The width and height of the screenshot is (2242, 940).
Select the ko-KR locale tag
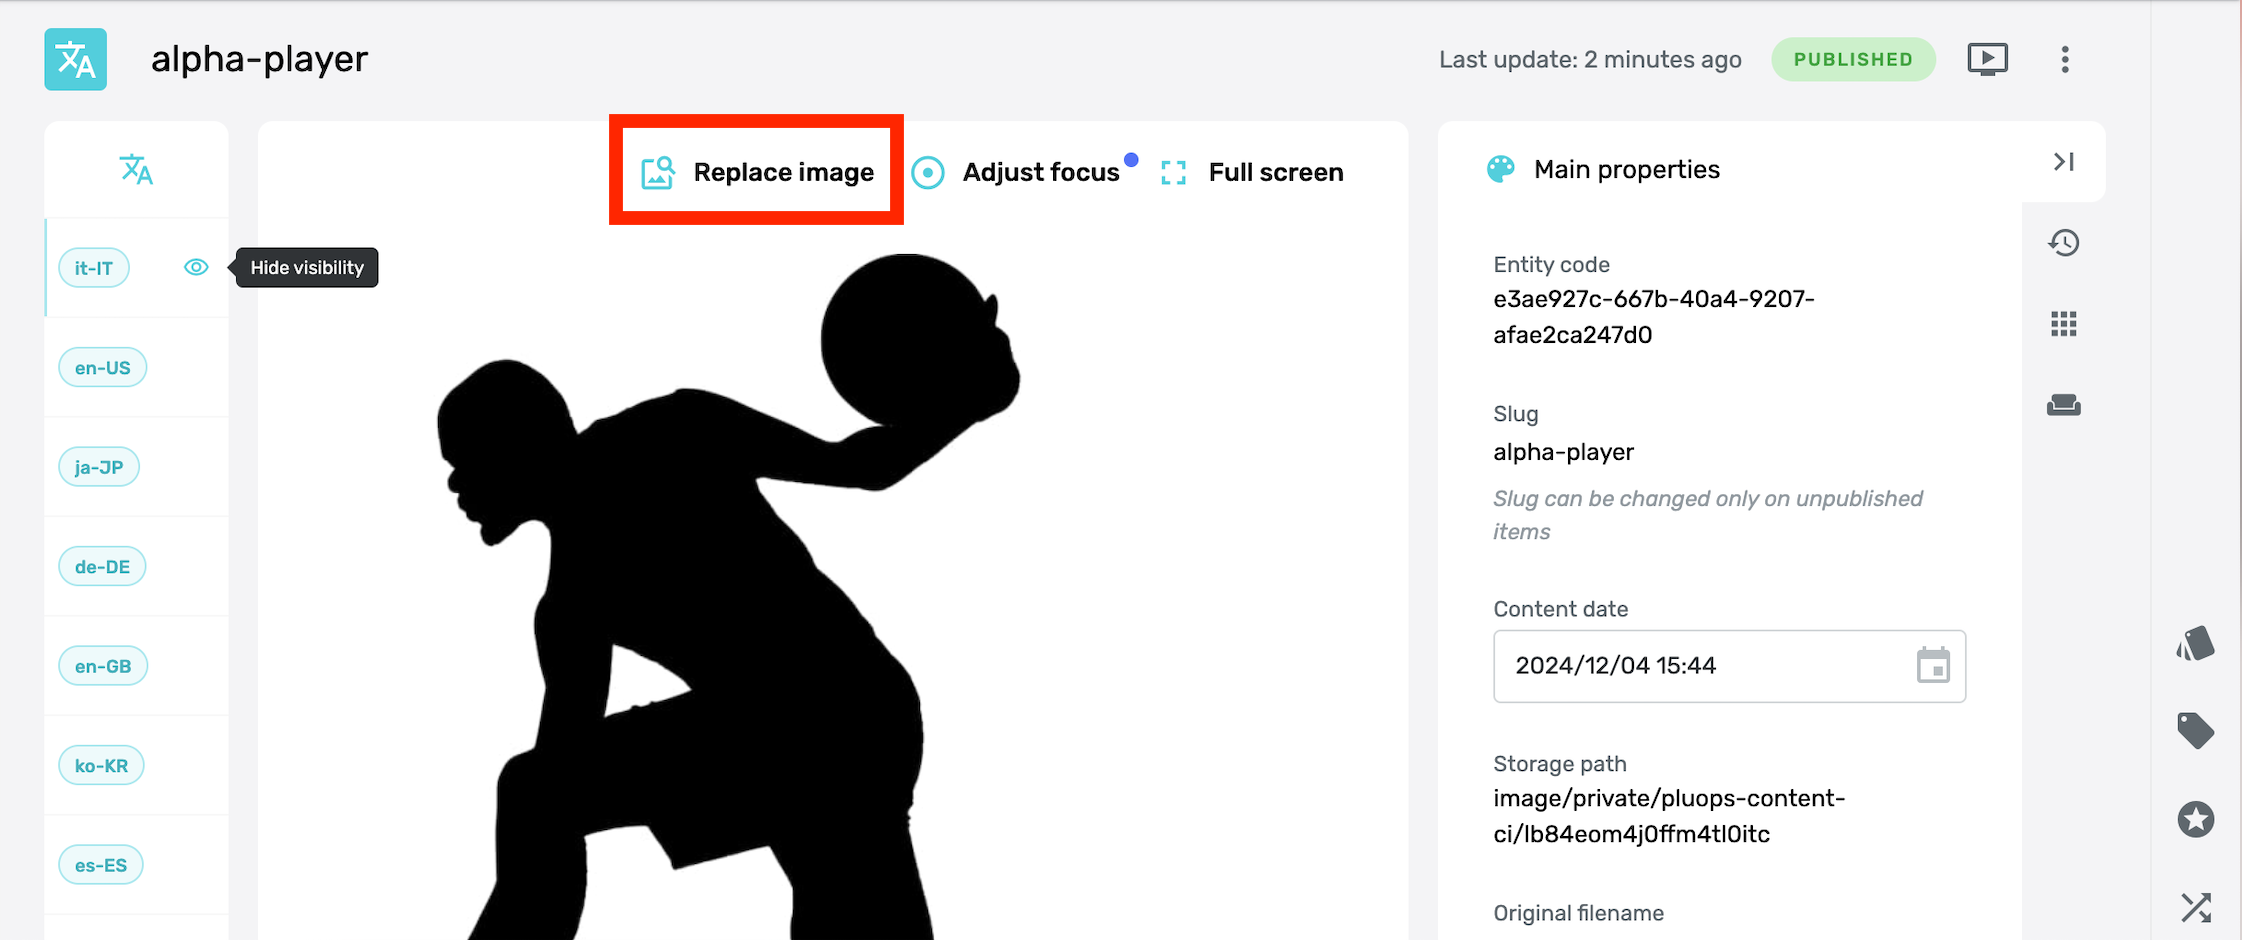pos(102,765)
